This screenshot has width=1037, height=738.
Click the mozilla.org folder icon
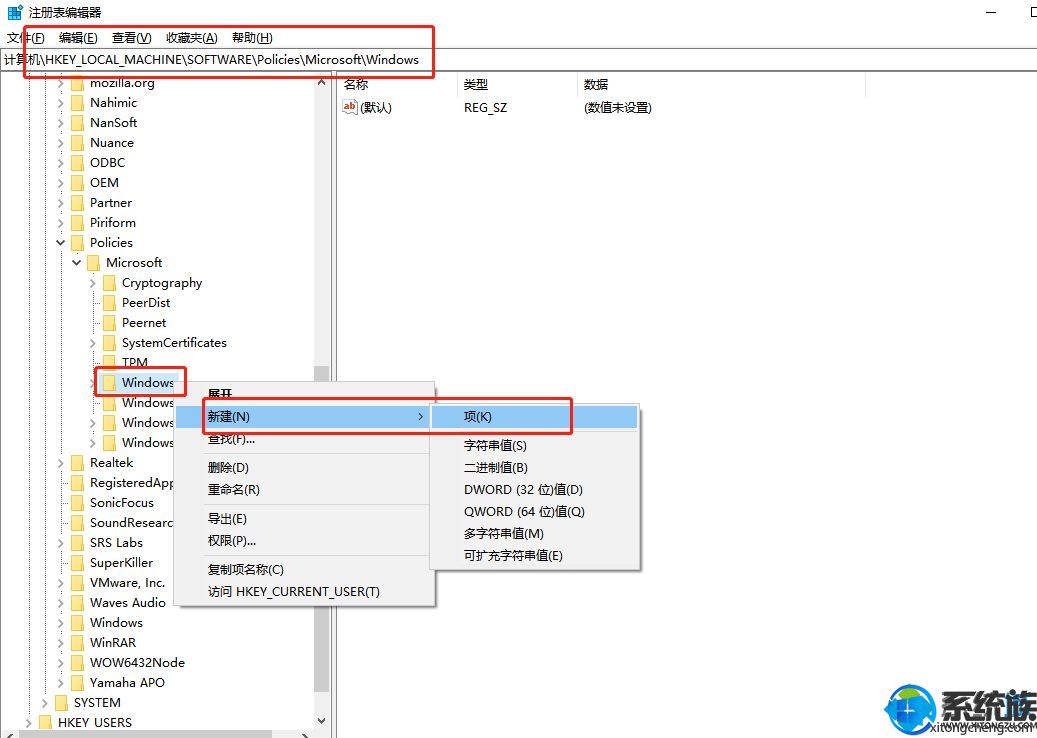tap(77, 83)
